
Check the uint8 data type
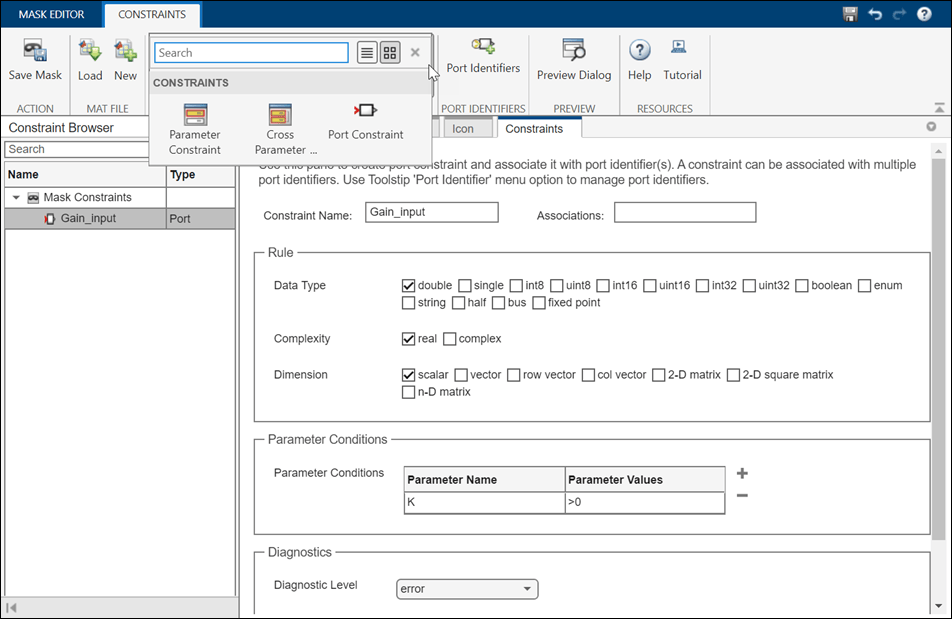[x=557, y=286]
